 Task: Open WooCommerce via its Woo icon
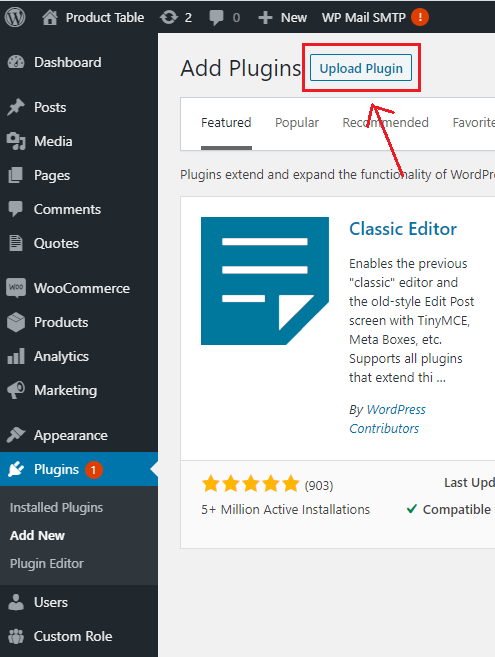coord(16,288)
